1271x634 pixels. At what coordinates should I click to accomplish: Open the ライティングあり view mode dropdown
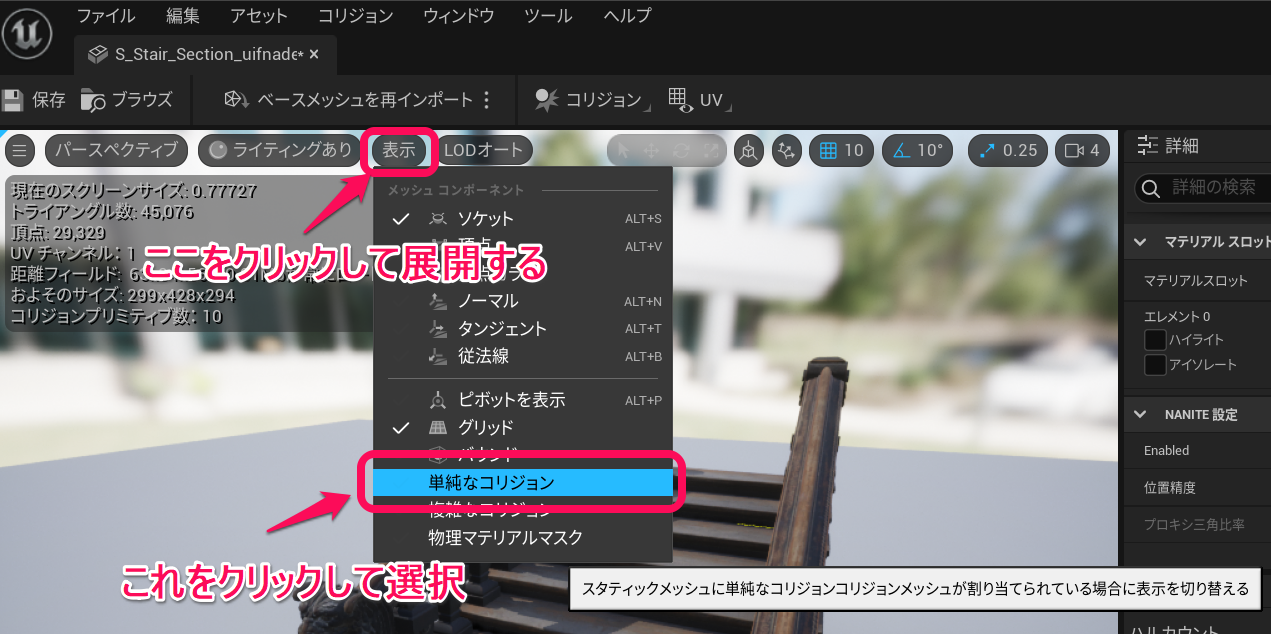click(x=280, y=150)
